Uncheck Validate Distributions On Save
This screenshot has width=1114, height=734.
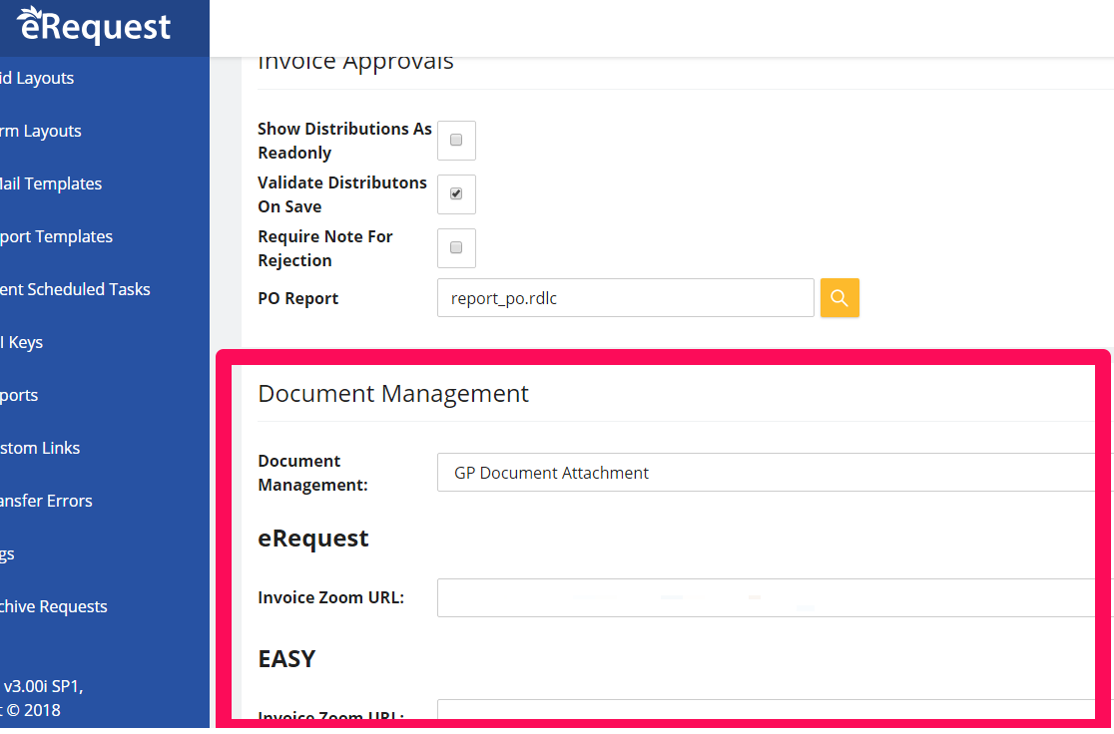click(456, 194)
